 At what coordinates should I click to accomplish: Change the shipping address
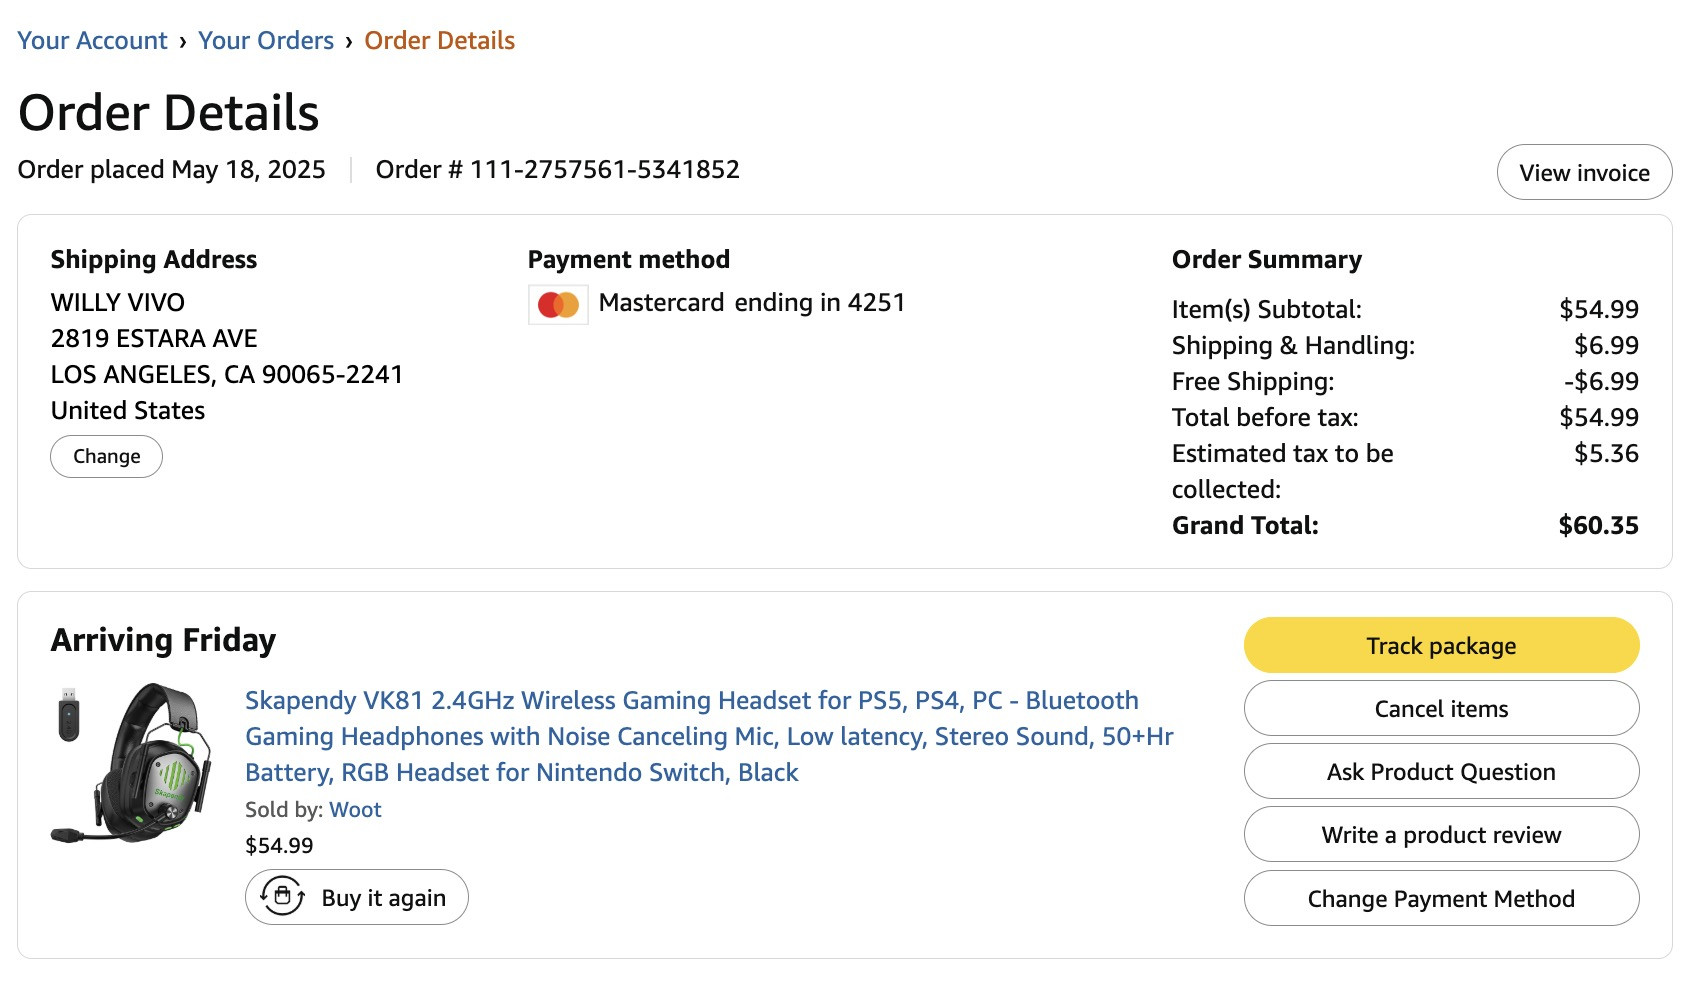pyautogui.click(x=107, y=456)
